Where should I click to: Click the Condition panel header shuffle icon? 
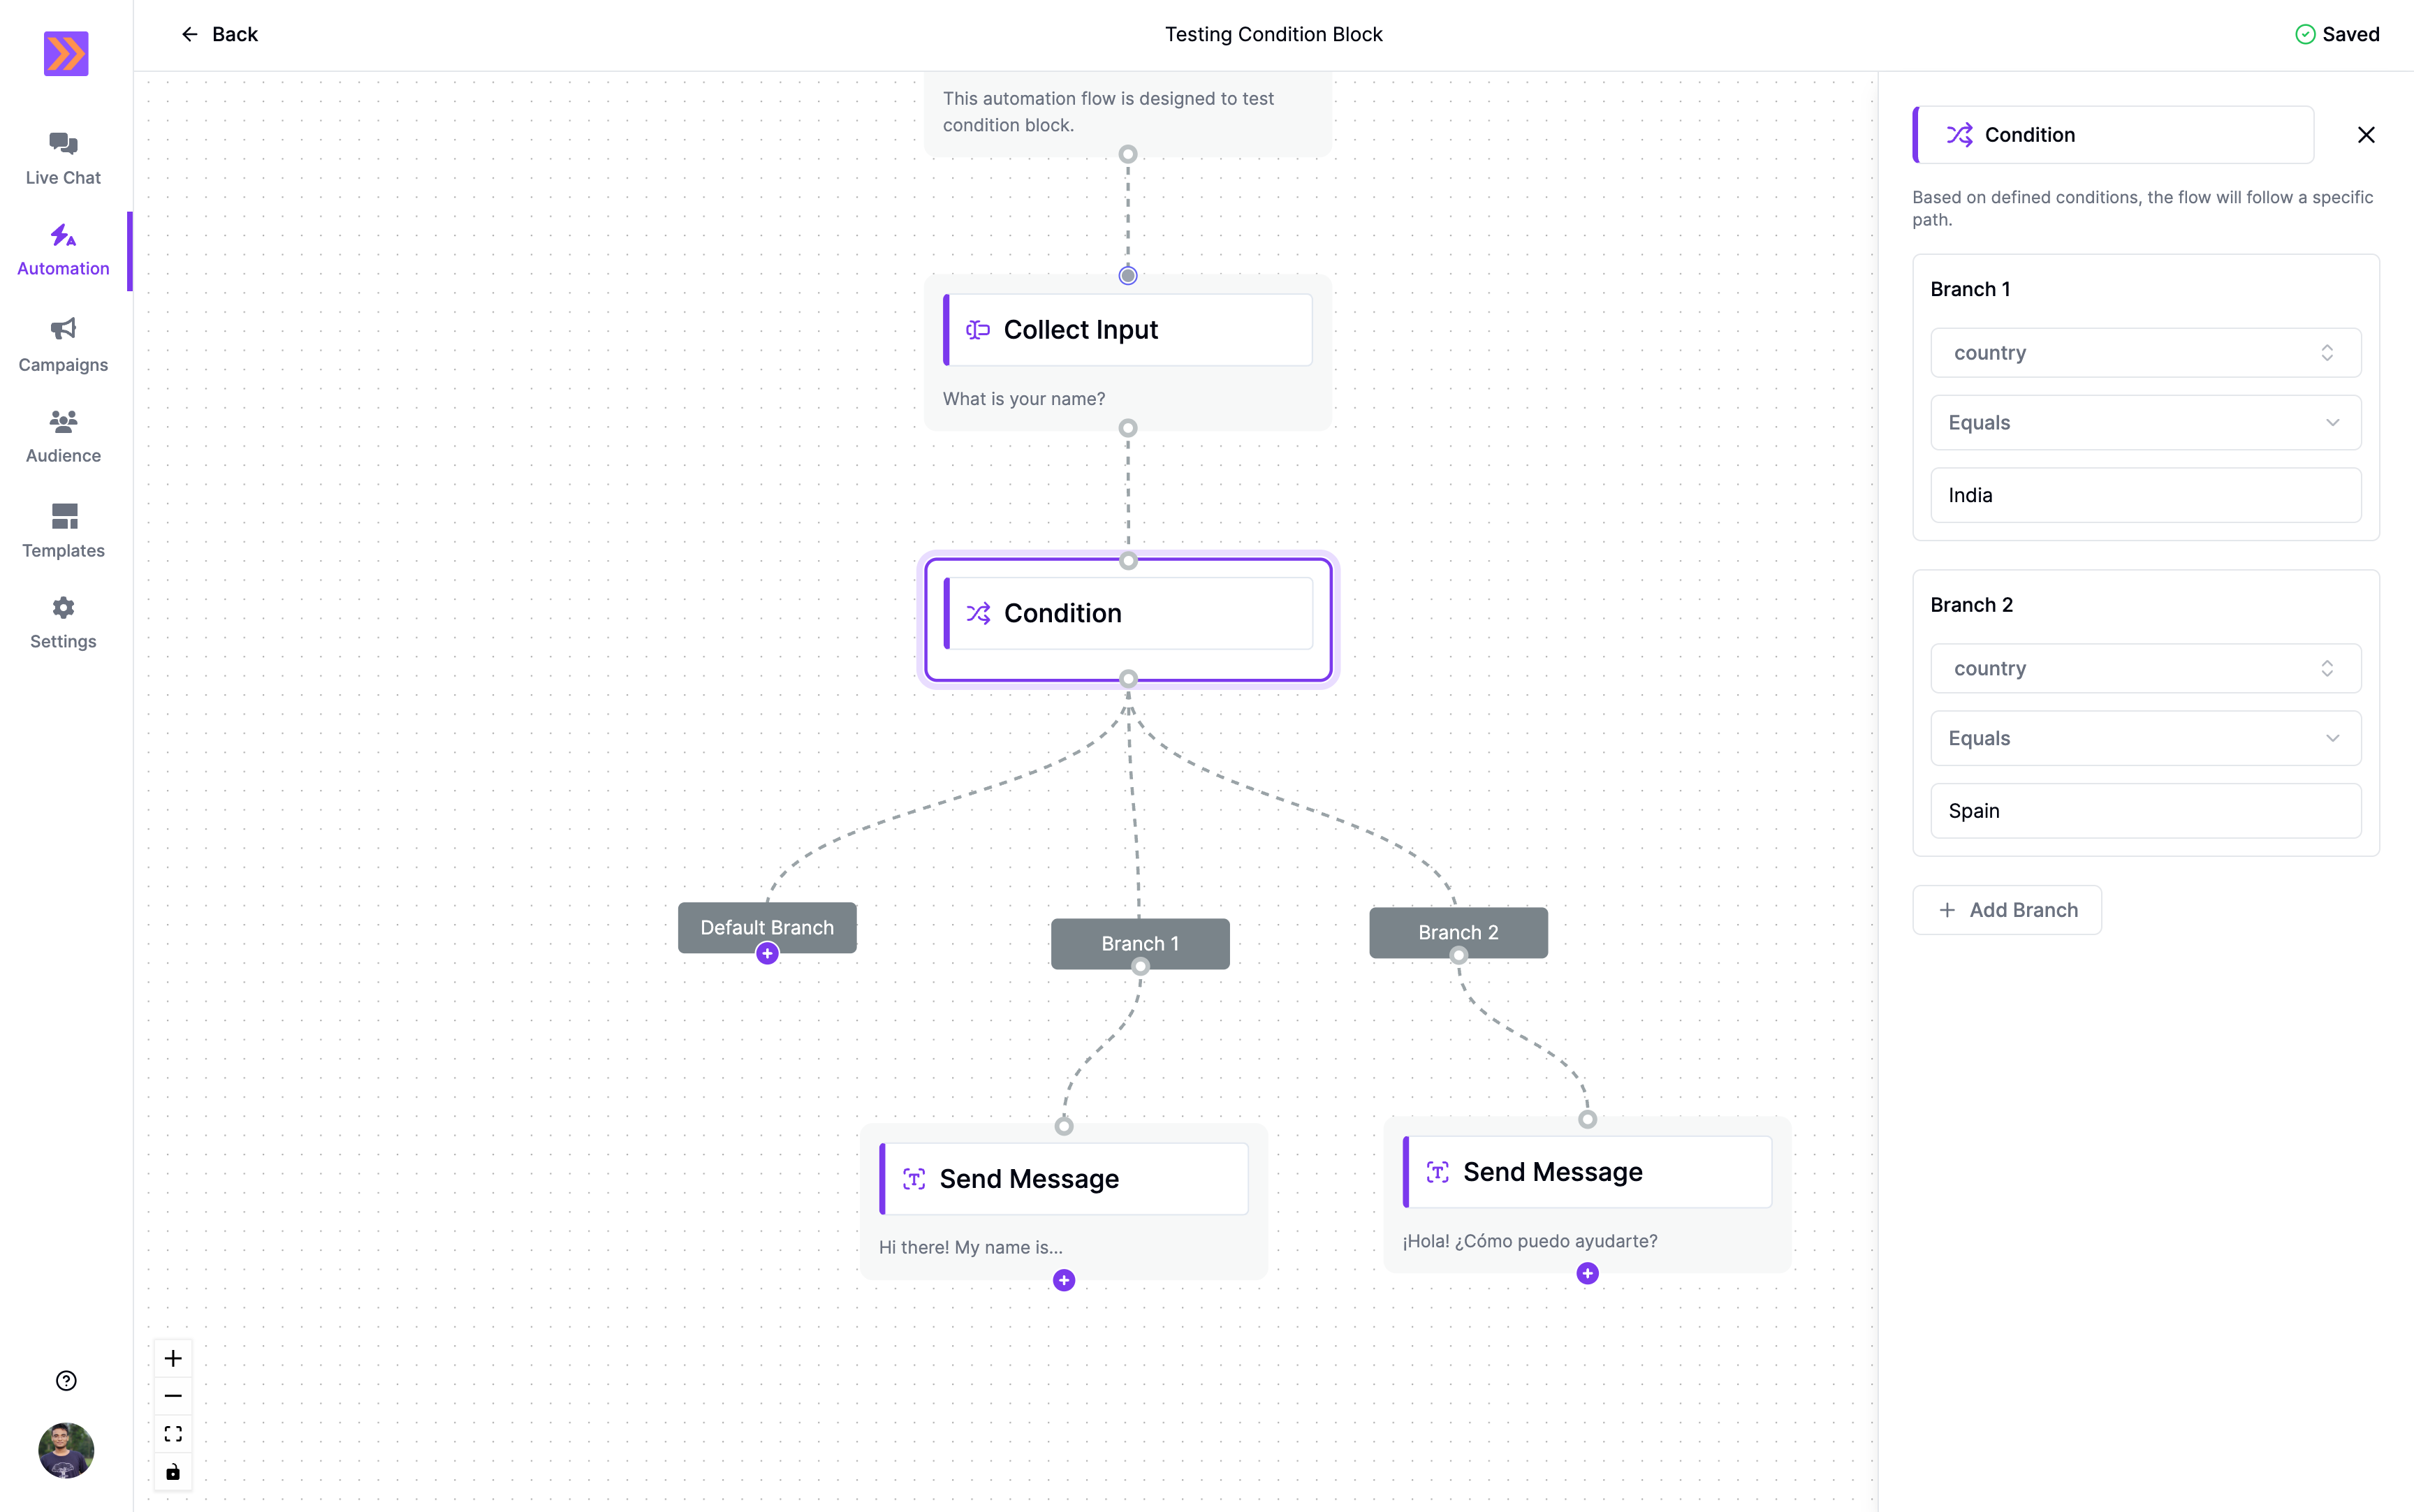click(x=1959, y=135)
